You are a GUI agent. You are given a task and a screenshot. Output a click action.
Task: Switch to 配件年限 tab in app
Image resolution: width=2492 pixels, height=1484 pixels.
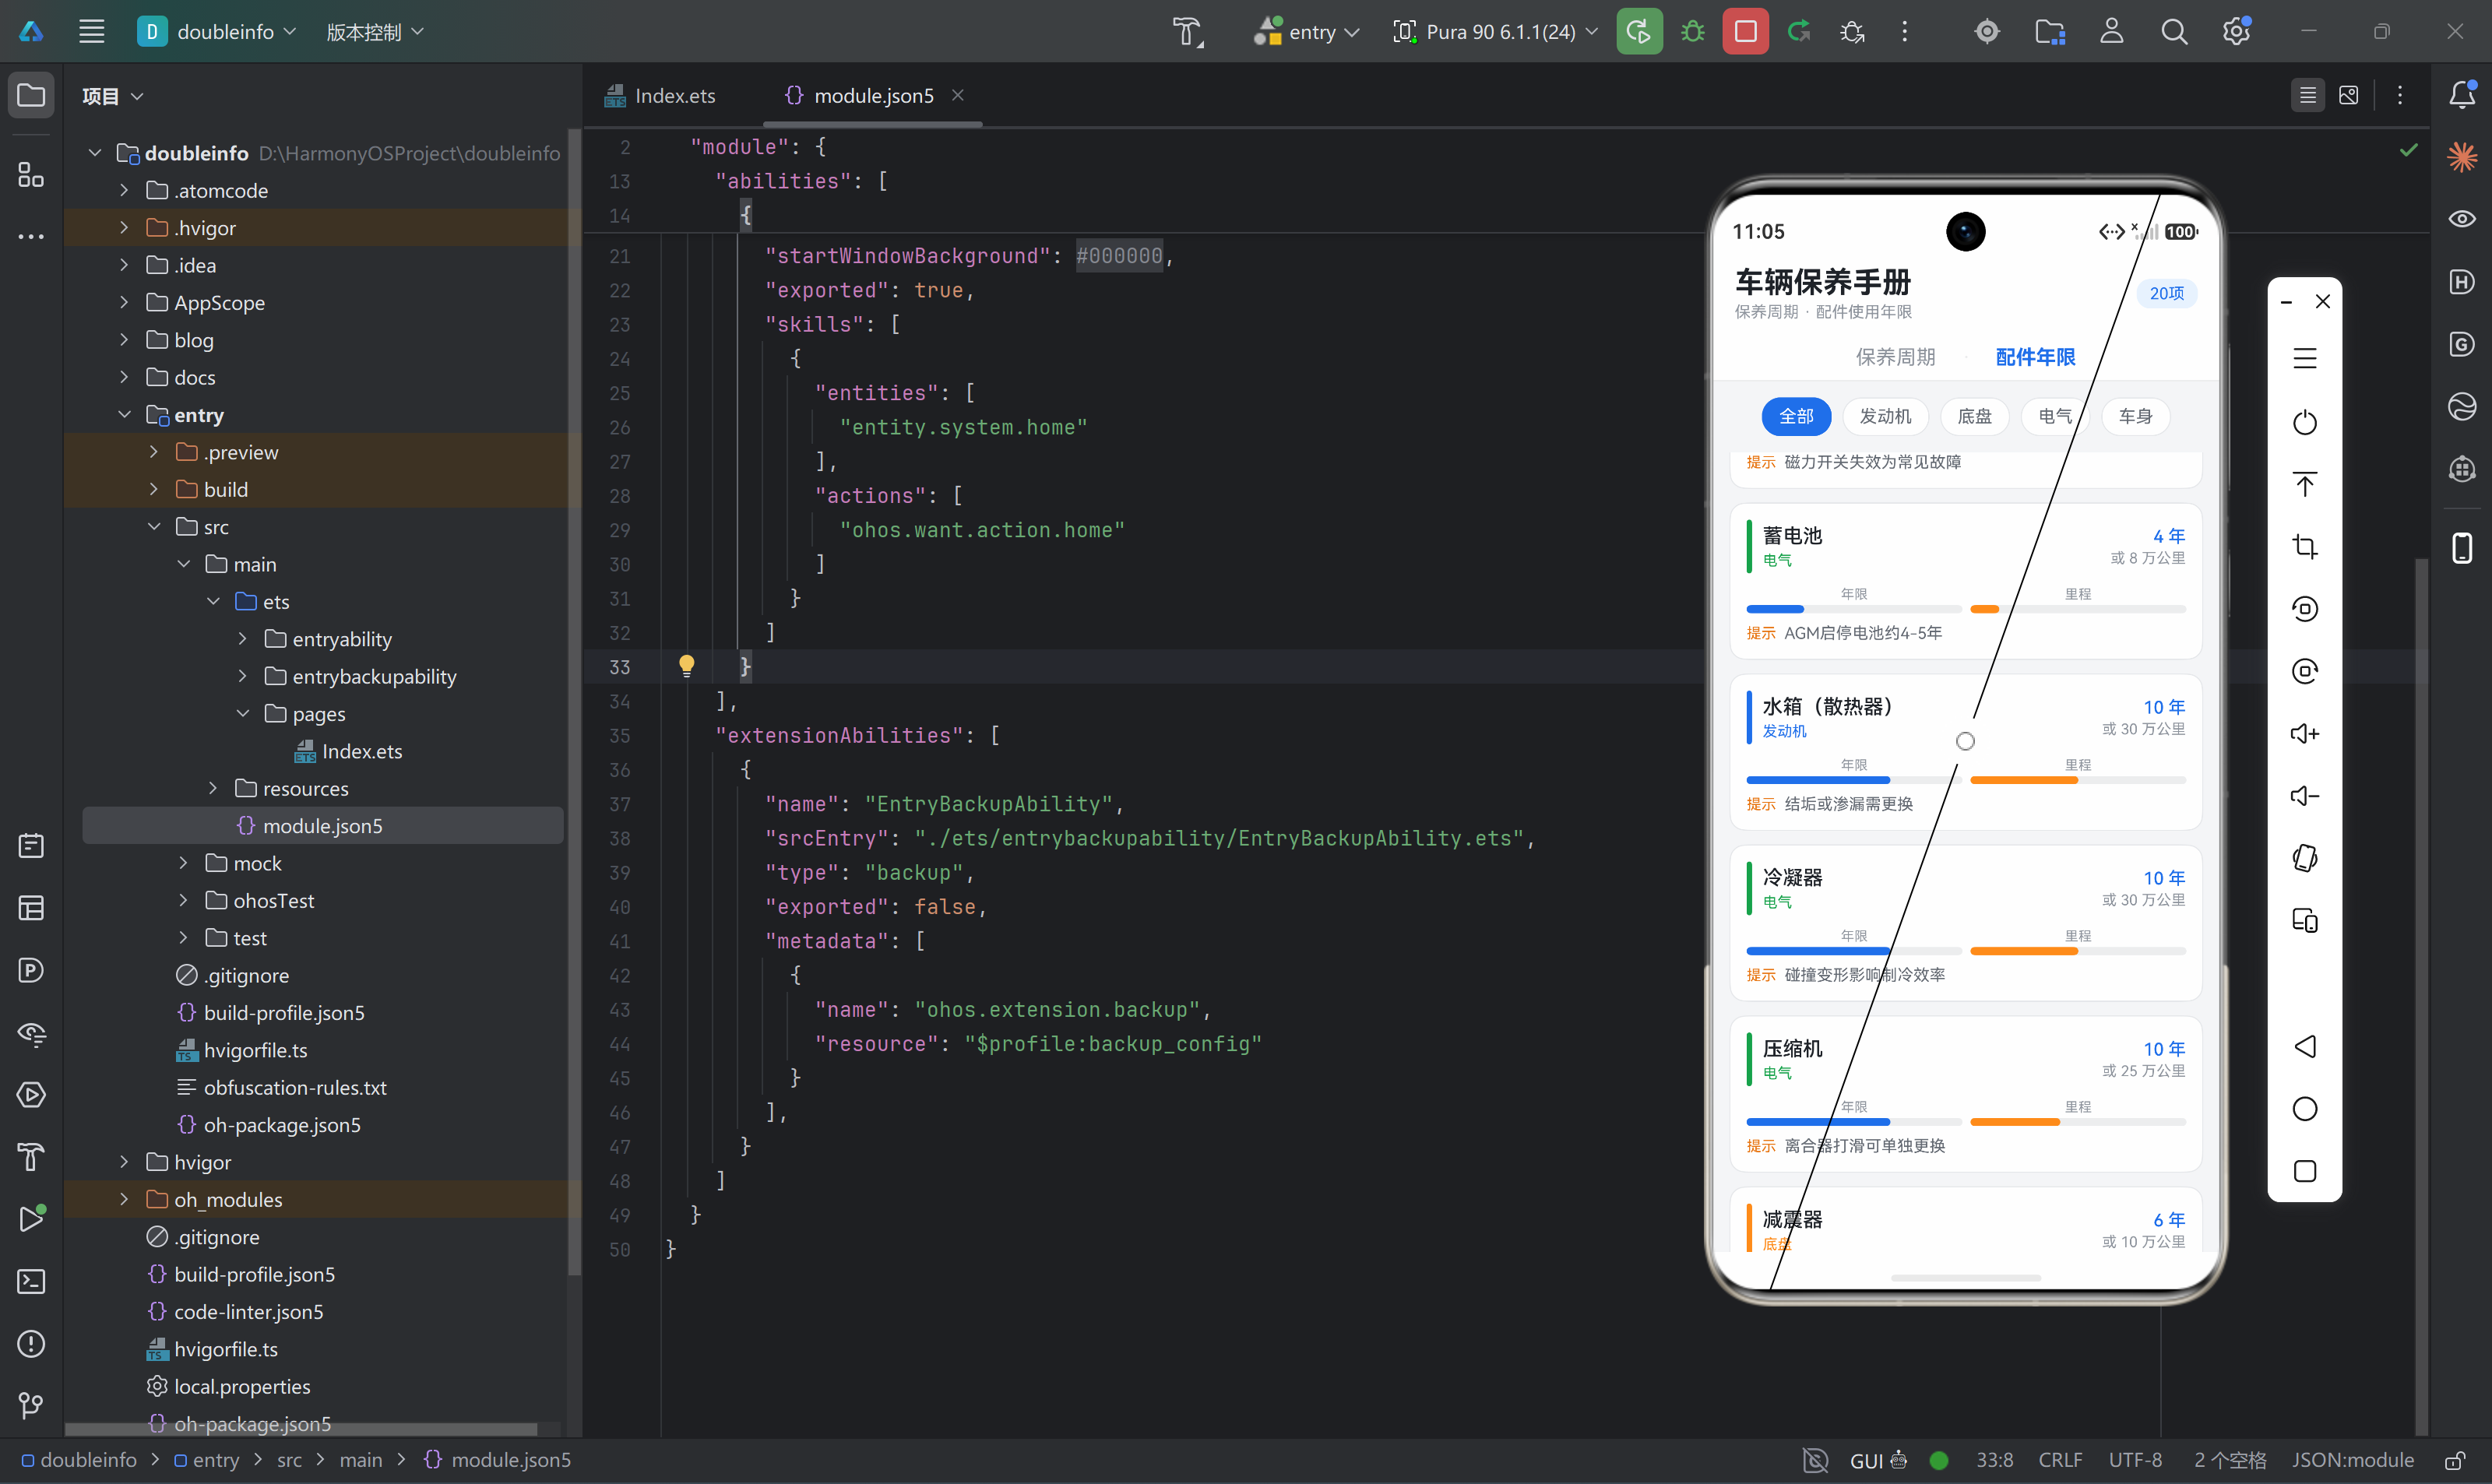[x=2035, y=357]
